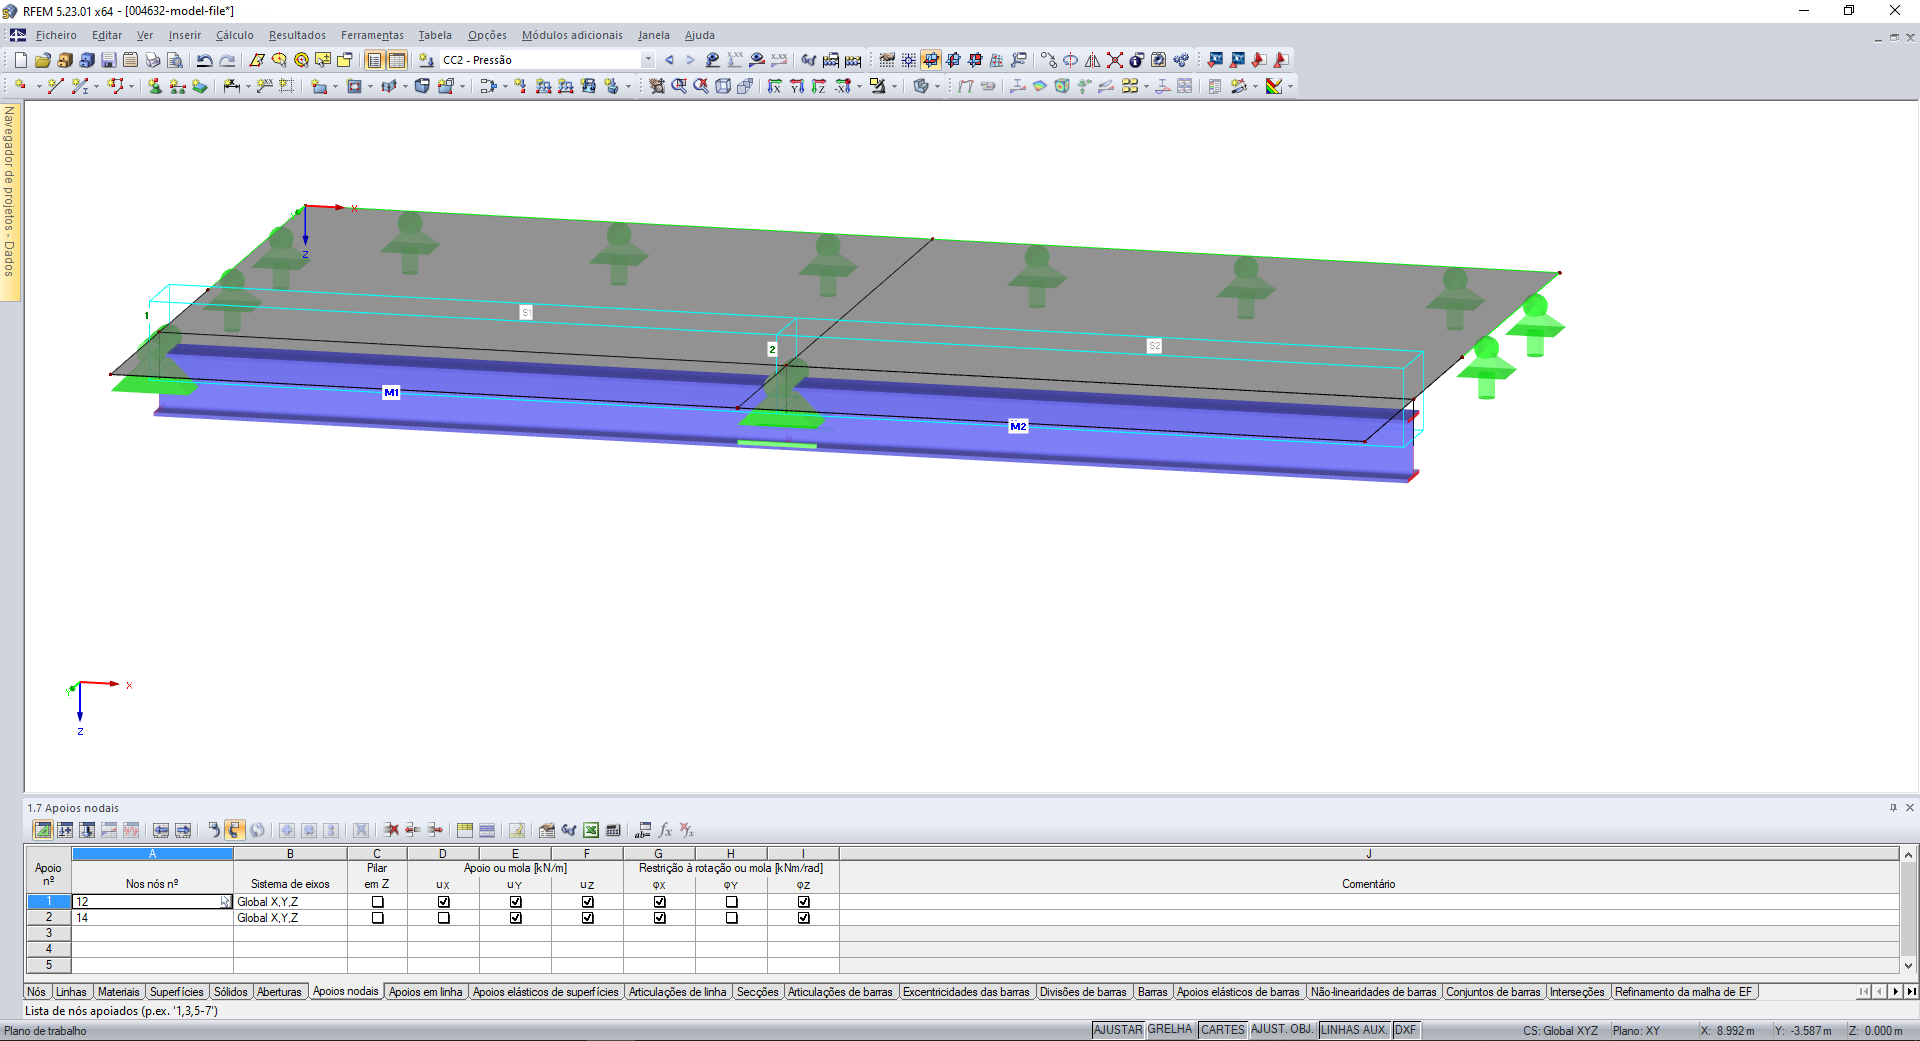Toggle the GRELHA status bar button
The height and width of the screenshot is (1041, 1920).
[1170, 1030]
